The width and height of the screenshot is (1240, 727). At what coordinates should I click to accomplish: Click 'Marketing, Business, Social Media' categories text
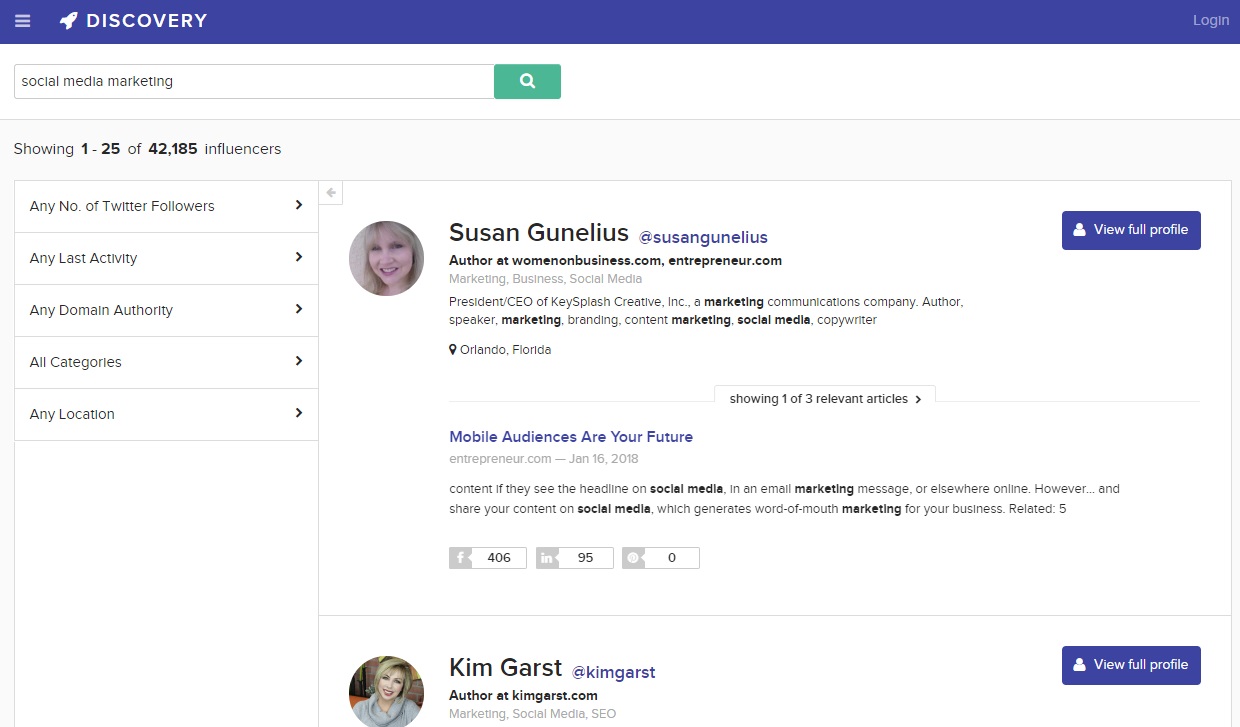tap(546, 279)
